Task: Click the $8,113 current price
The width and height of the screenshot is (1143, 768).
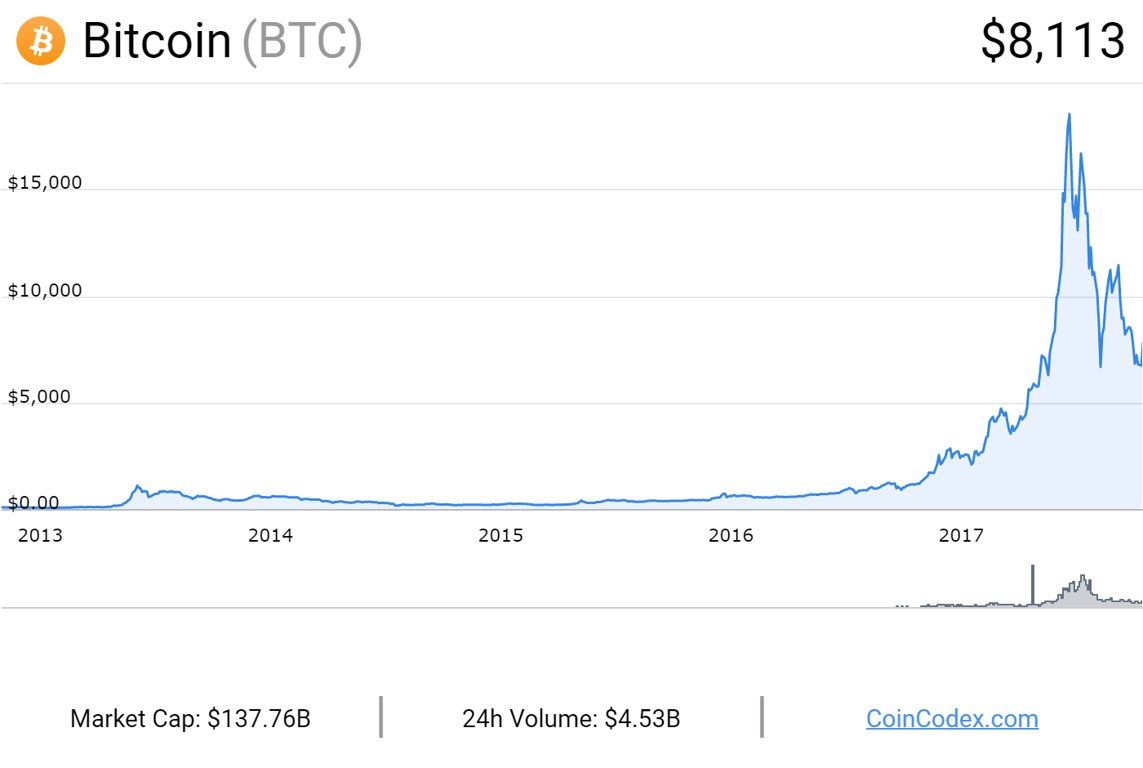Action: (x=1052, y=41)
